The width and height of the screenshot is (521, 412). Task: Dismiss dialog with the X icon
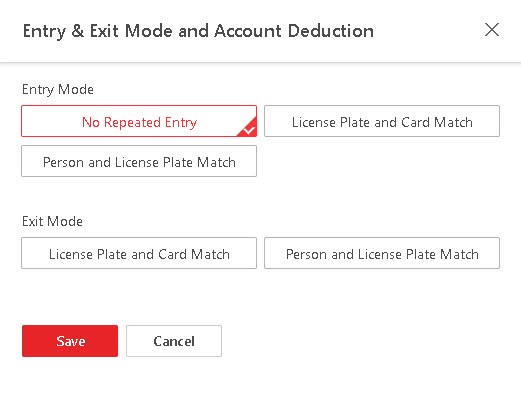coord(492,30)
